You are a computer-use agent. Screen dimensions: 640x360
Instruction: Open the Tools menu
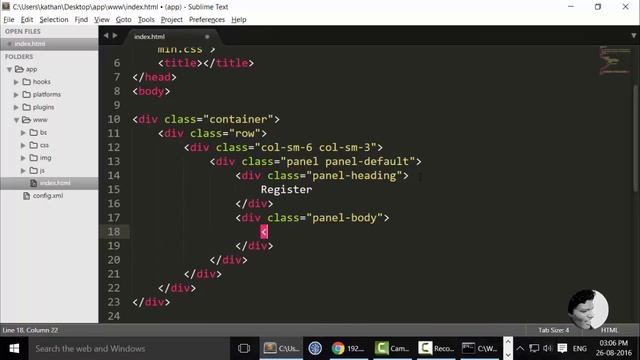[146, 20]
